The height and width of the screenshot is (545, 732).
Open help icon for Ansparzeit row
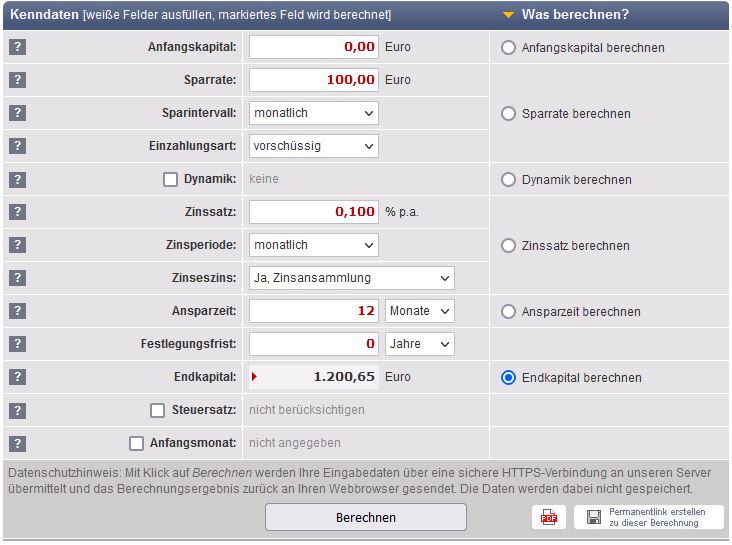coord(17,311)
